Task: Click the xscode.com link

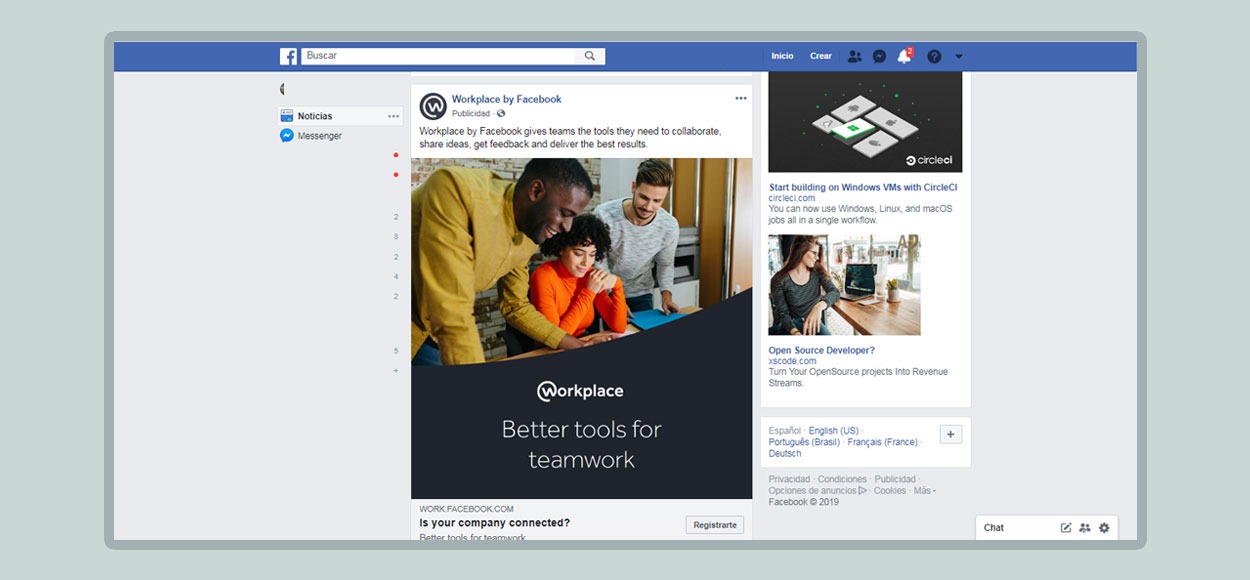Action: click(x=792, y=361)
